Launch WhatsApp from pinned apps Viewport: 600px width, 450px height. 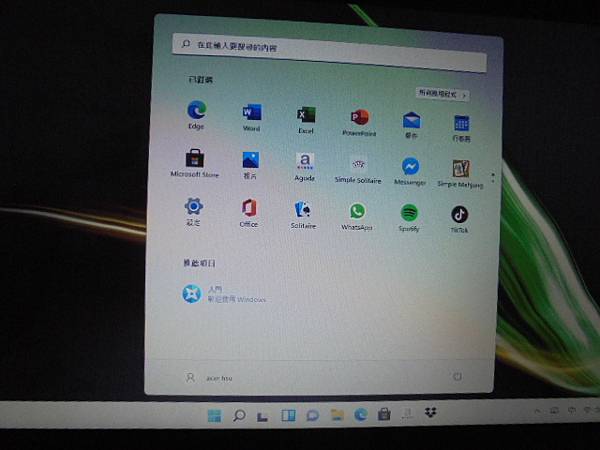(x=357, y=216)
